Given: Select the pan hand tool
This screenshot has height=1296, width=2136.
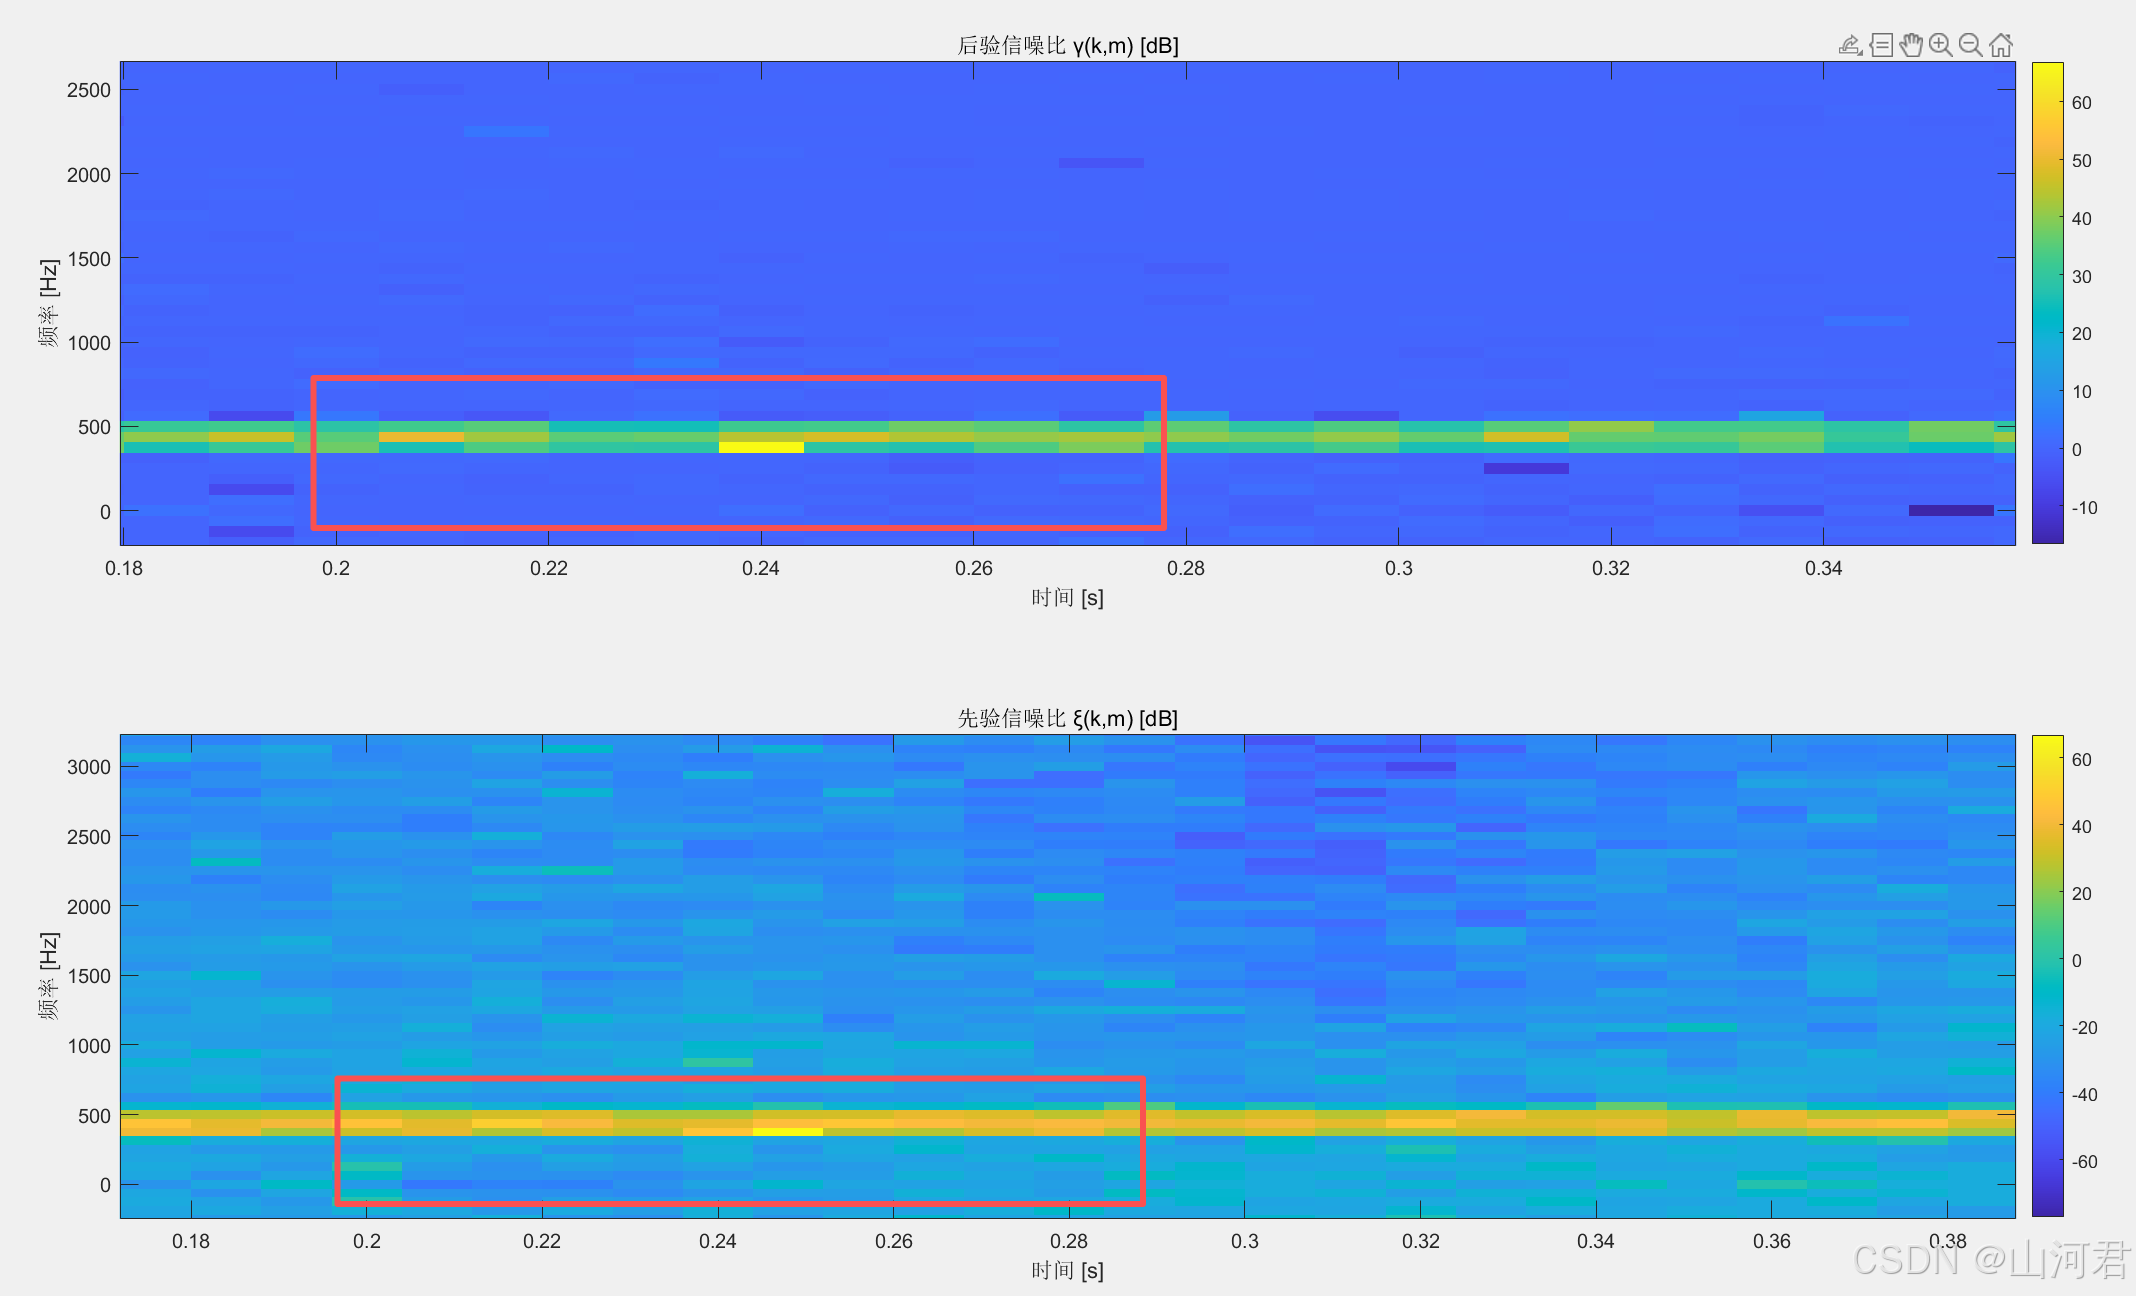Looking at the screenshot, I should point(1911,45).
